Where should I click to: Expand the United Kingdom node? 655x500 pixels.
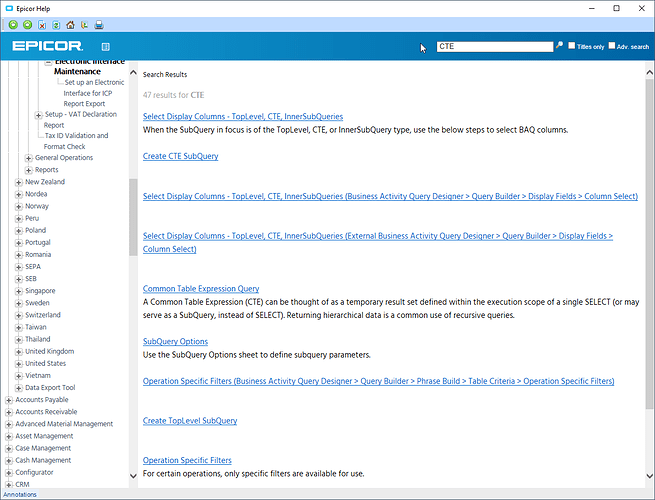point(18,352)
